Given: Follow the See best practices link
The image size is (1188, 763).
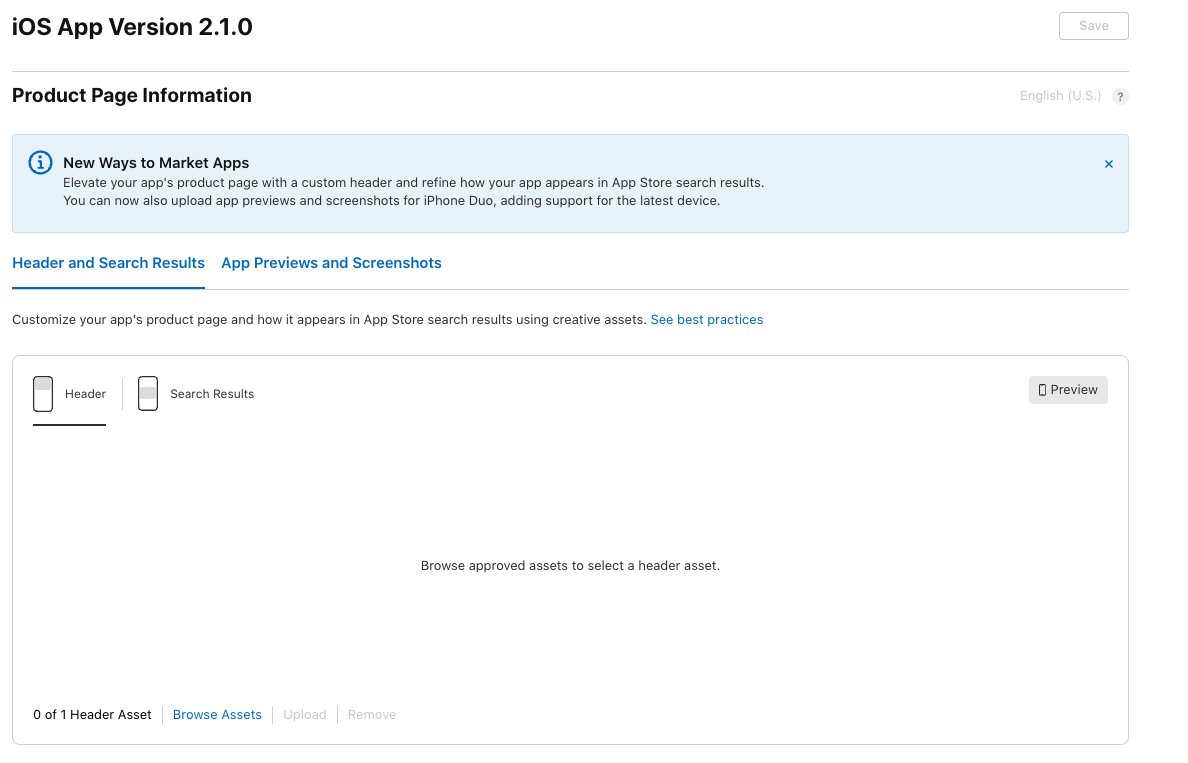Looking at the screenshot, I should (x=707, y=320).
